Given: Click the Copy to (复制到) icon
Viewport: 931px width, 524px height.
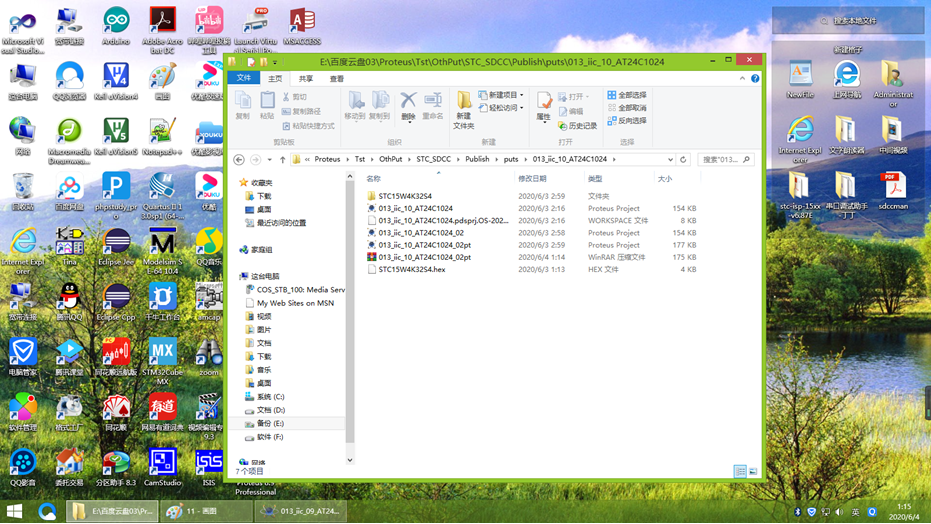Looking at the screenshot, I should pyautogui.click(x=379, y=106).
